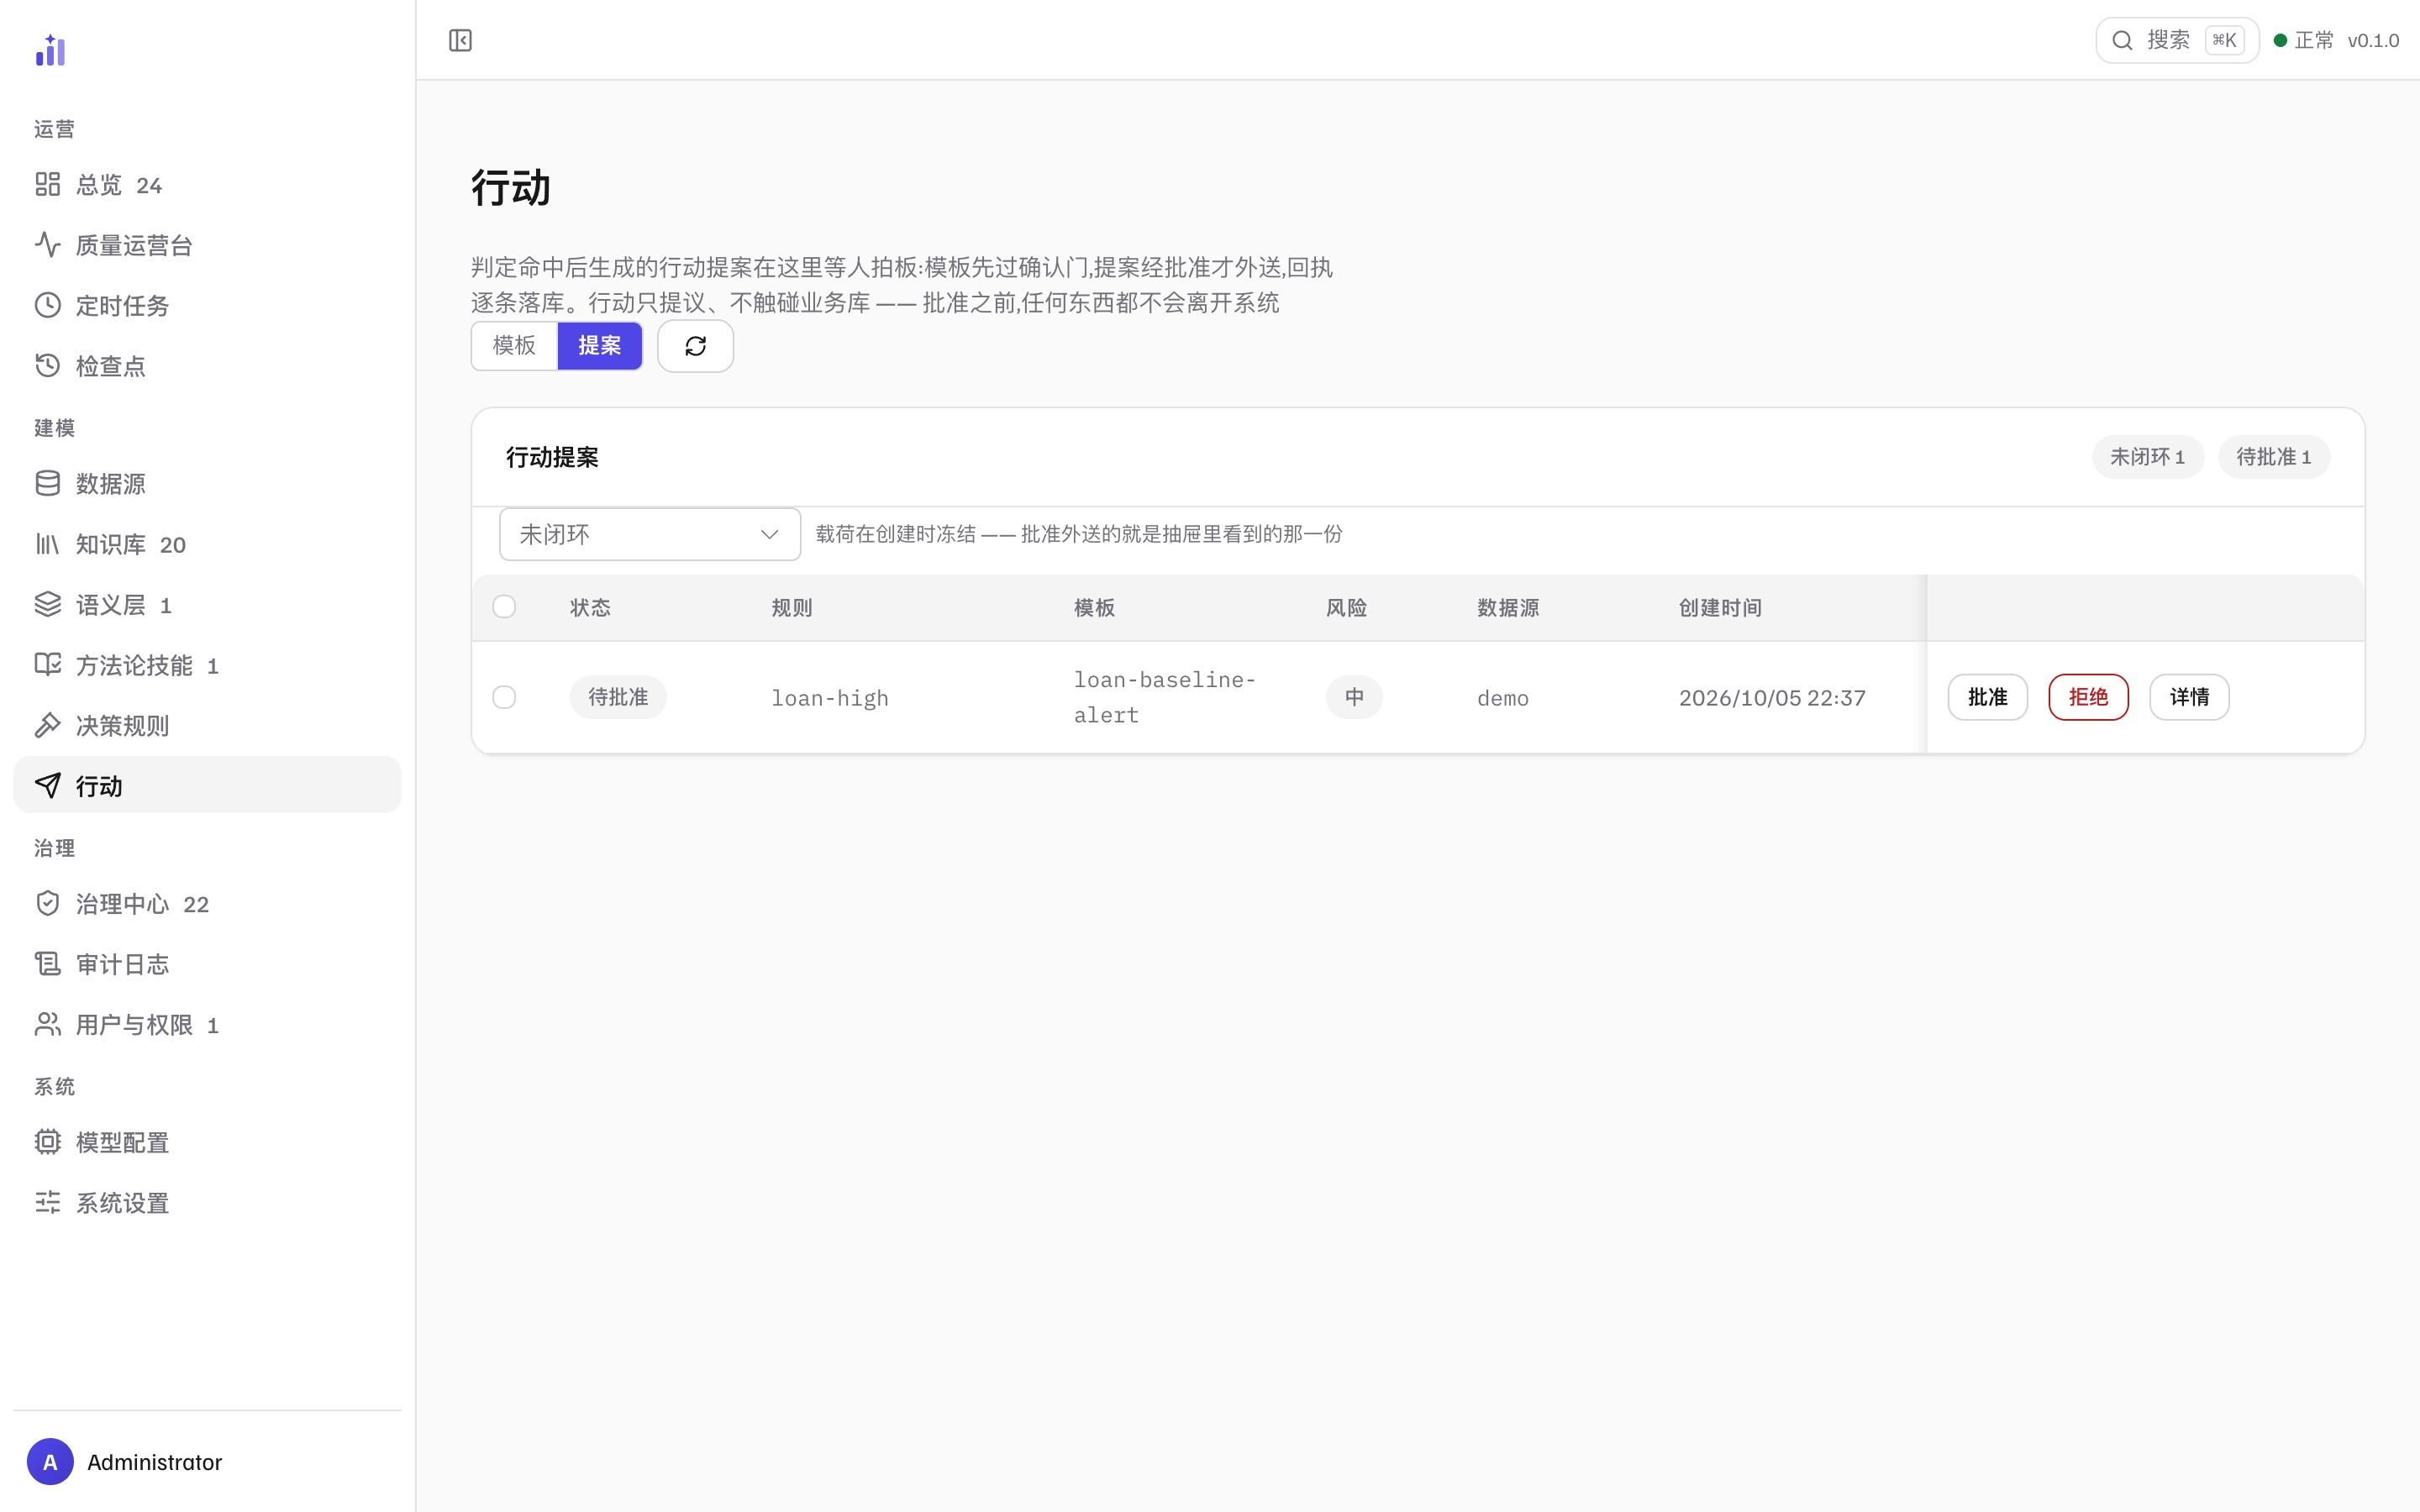Open 语义层 layers icon
Screen dimensions: 2420x1512
47,604
